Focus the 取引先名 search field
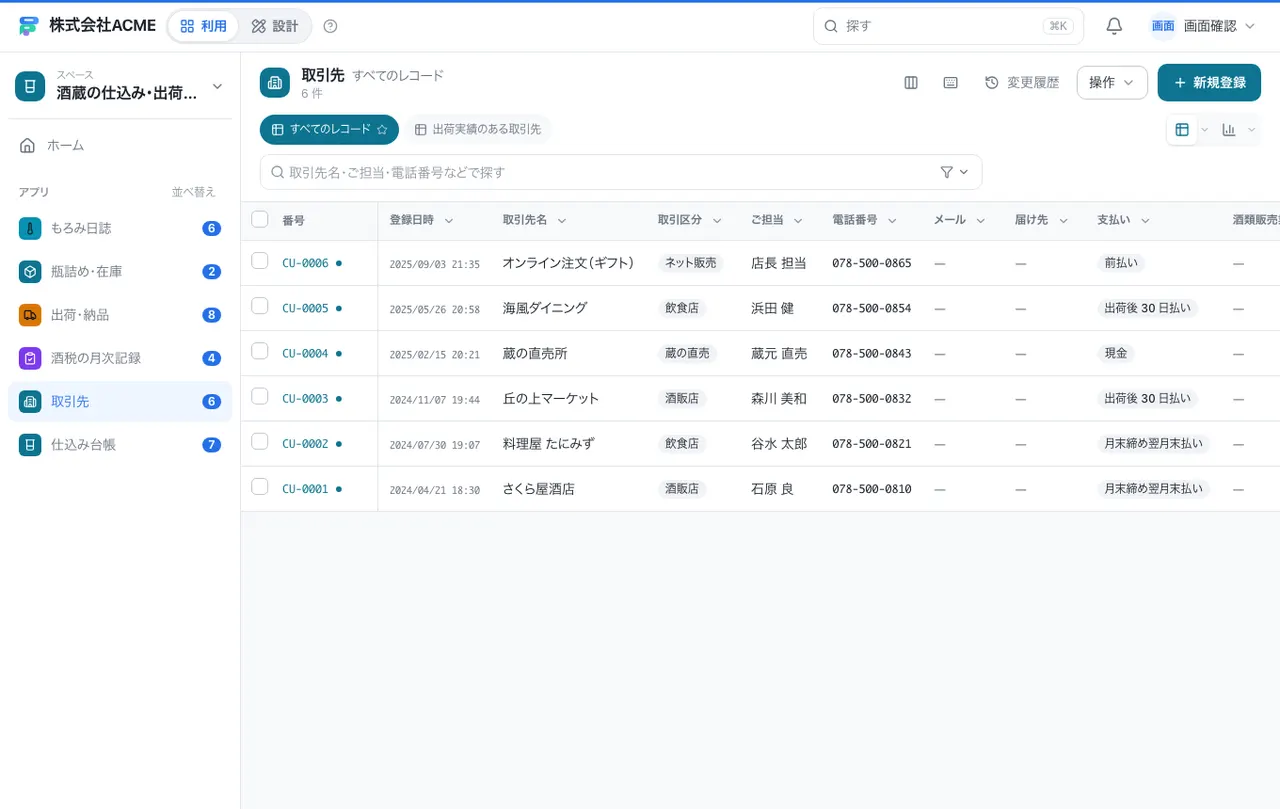Viewport: 1280px width, 809px height. tap(621, 172)
